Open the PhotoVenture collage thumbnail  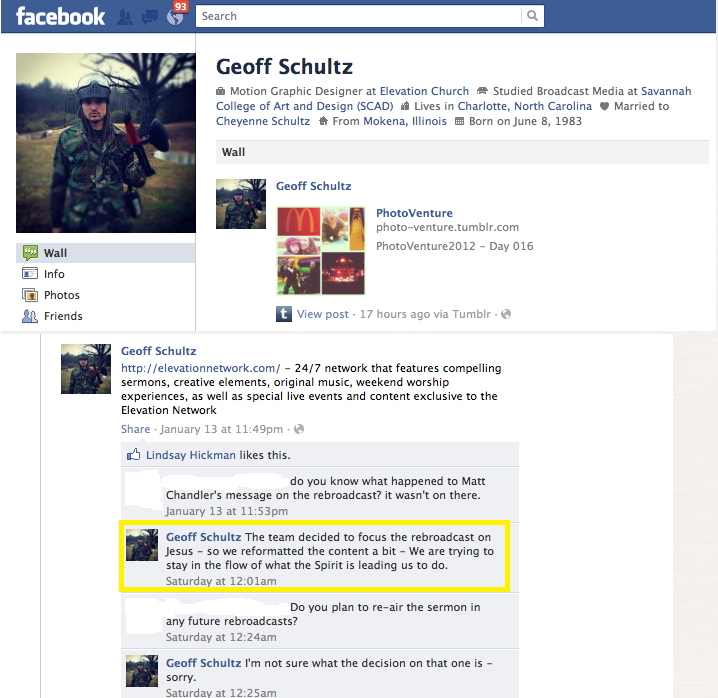[x=321, y=251]
